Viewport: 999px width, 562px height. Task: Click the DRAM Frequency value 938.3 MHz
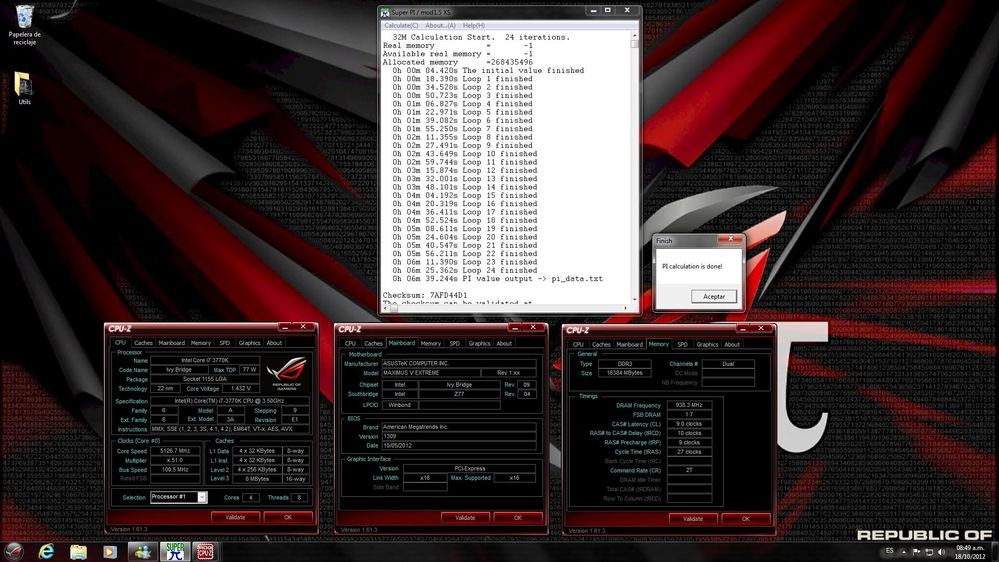(689, 405)
